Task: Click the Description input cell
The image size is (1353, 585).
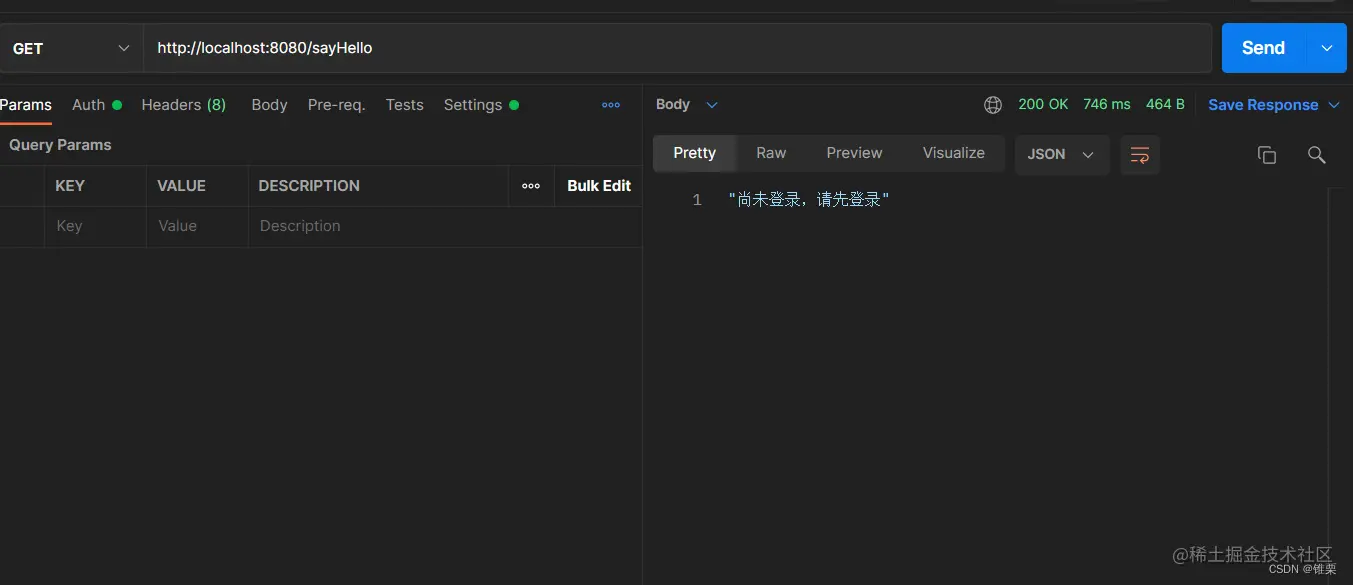Action: point(445,227)
